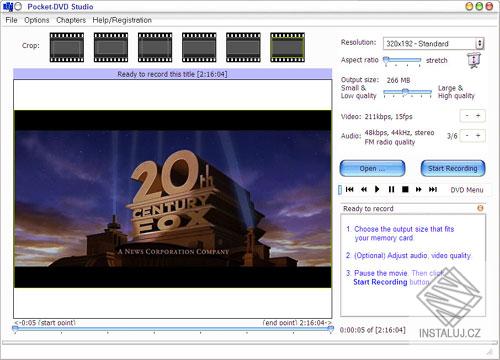Click the orange help icon beside Ready to record
Screen dimensions: 500x360
pos(480,208)
